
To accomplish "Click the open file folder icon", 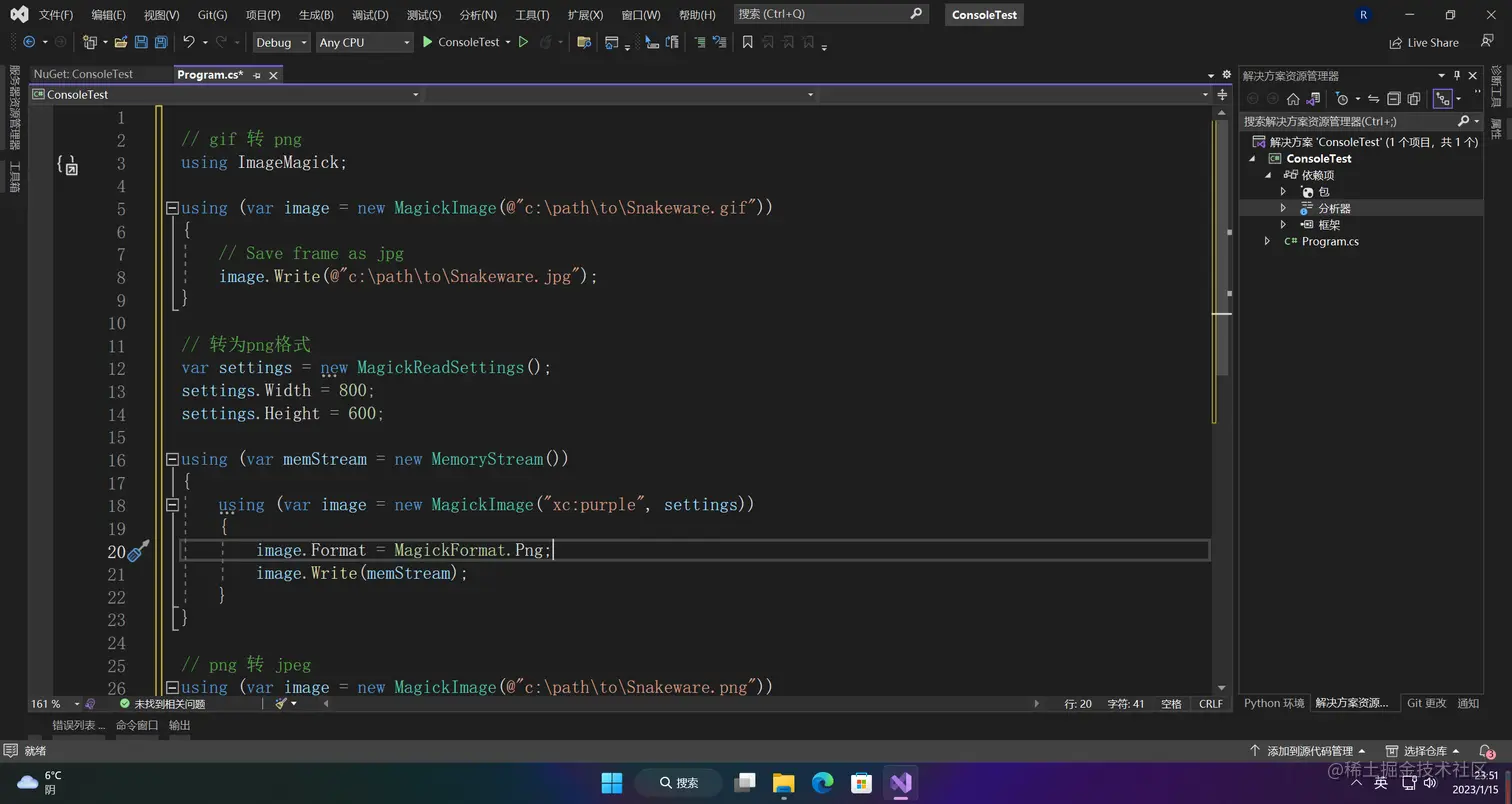I will coord(121,42).
